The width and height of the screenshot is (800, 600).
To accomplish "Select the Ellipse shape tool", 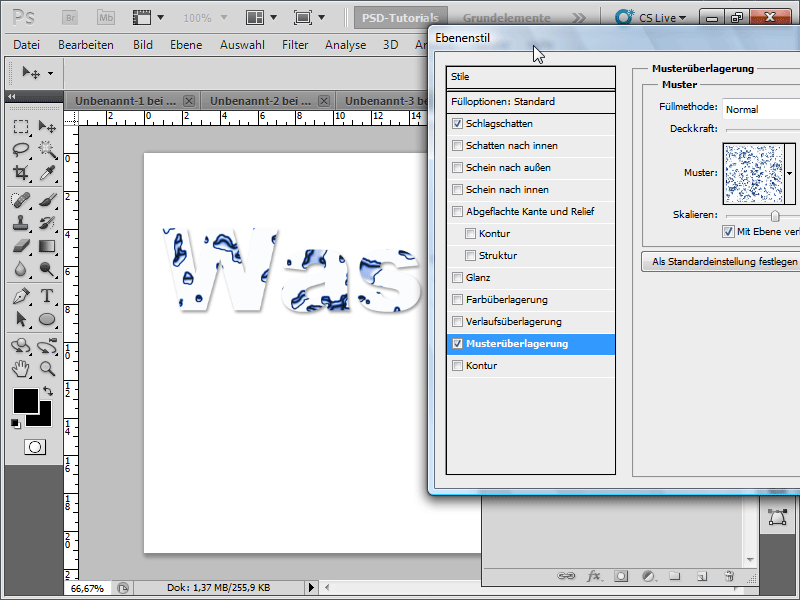I will point(47,319).
